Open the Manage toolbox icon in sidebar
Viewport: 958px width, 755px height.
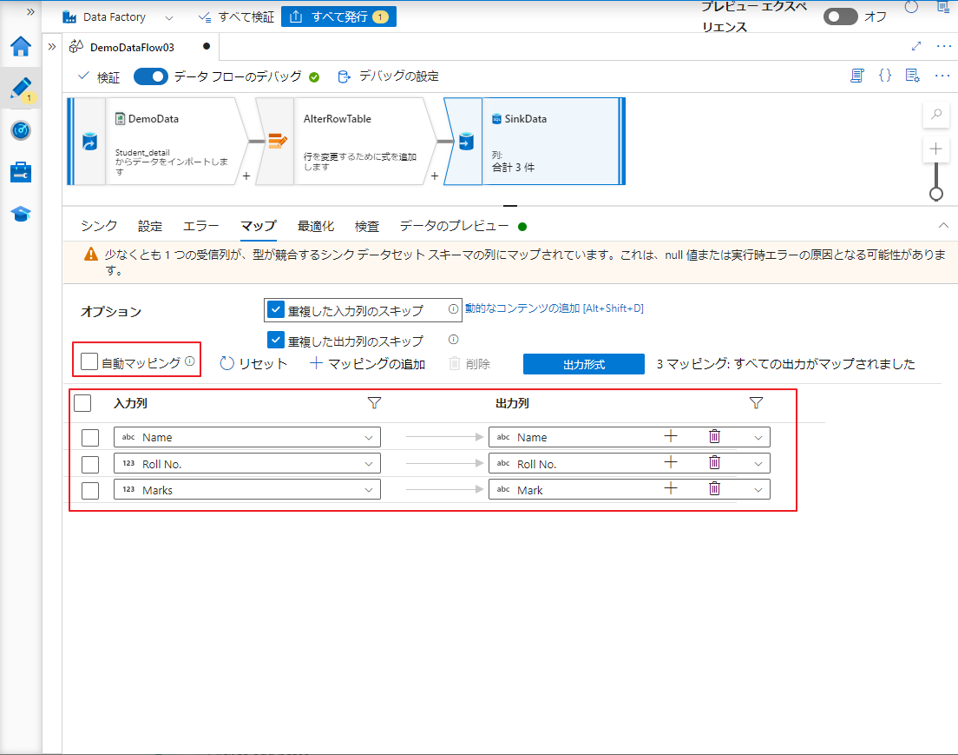(x=20, y=172)
